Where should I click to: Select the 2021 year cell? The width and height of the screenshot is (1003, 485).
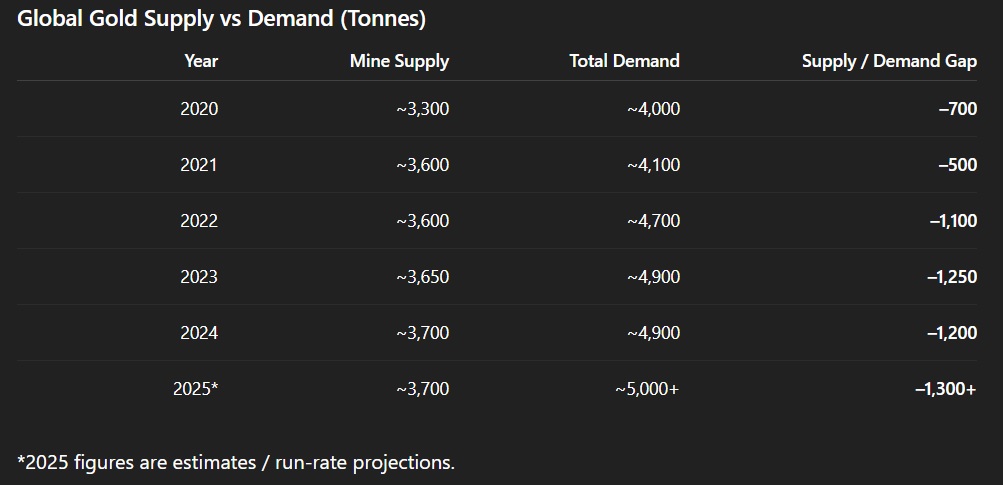(x=199, y=165)
